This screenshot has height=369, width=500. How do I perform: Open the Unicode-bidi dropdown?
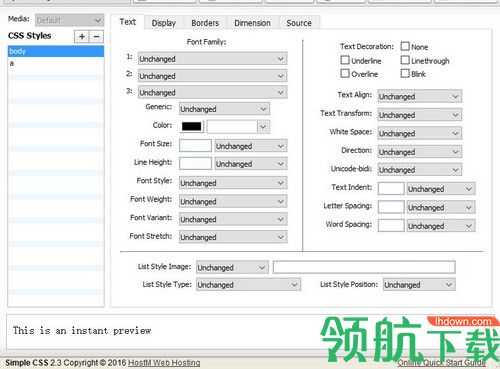[x=420, y=170]
